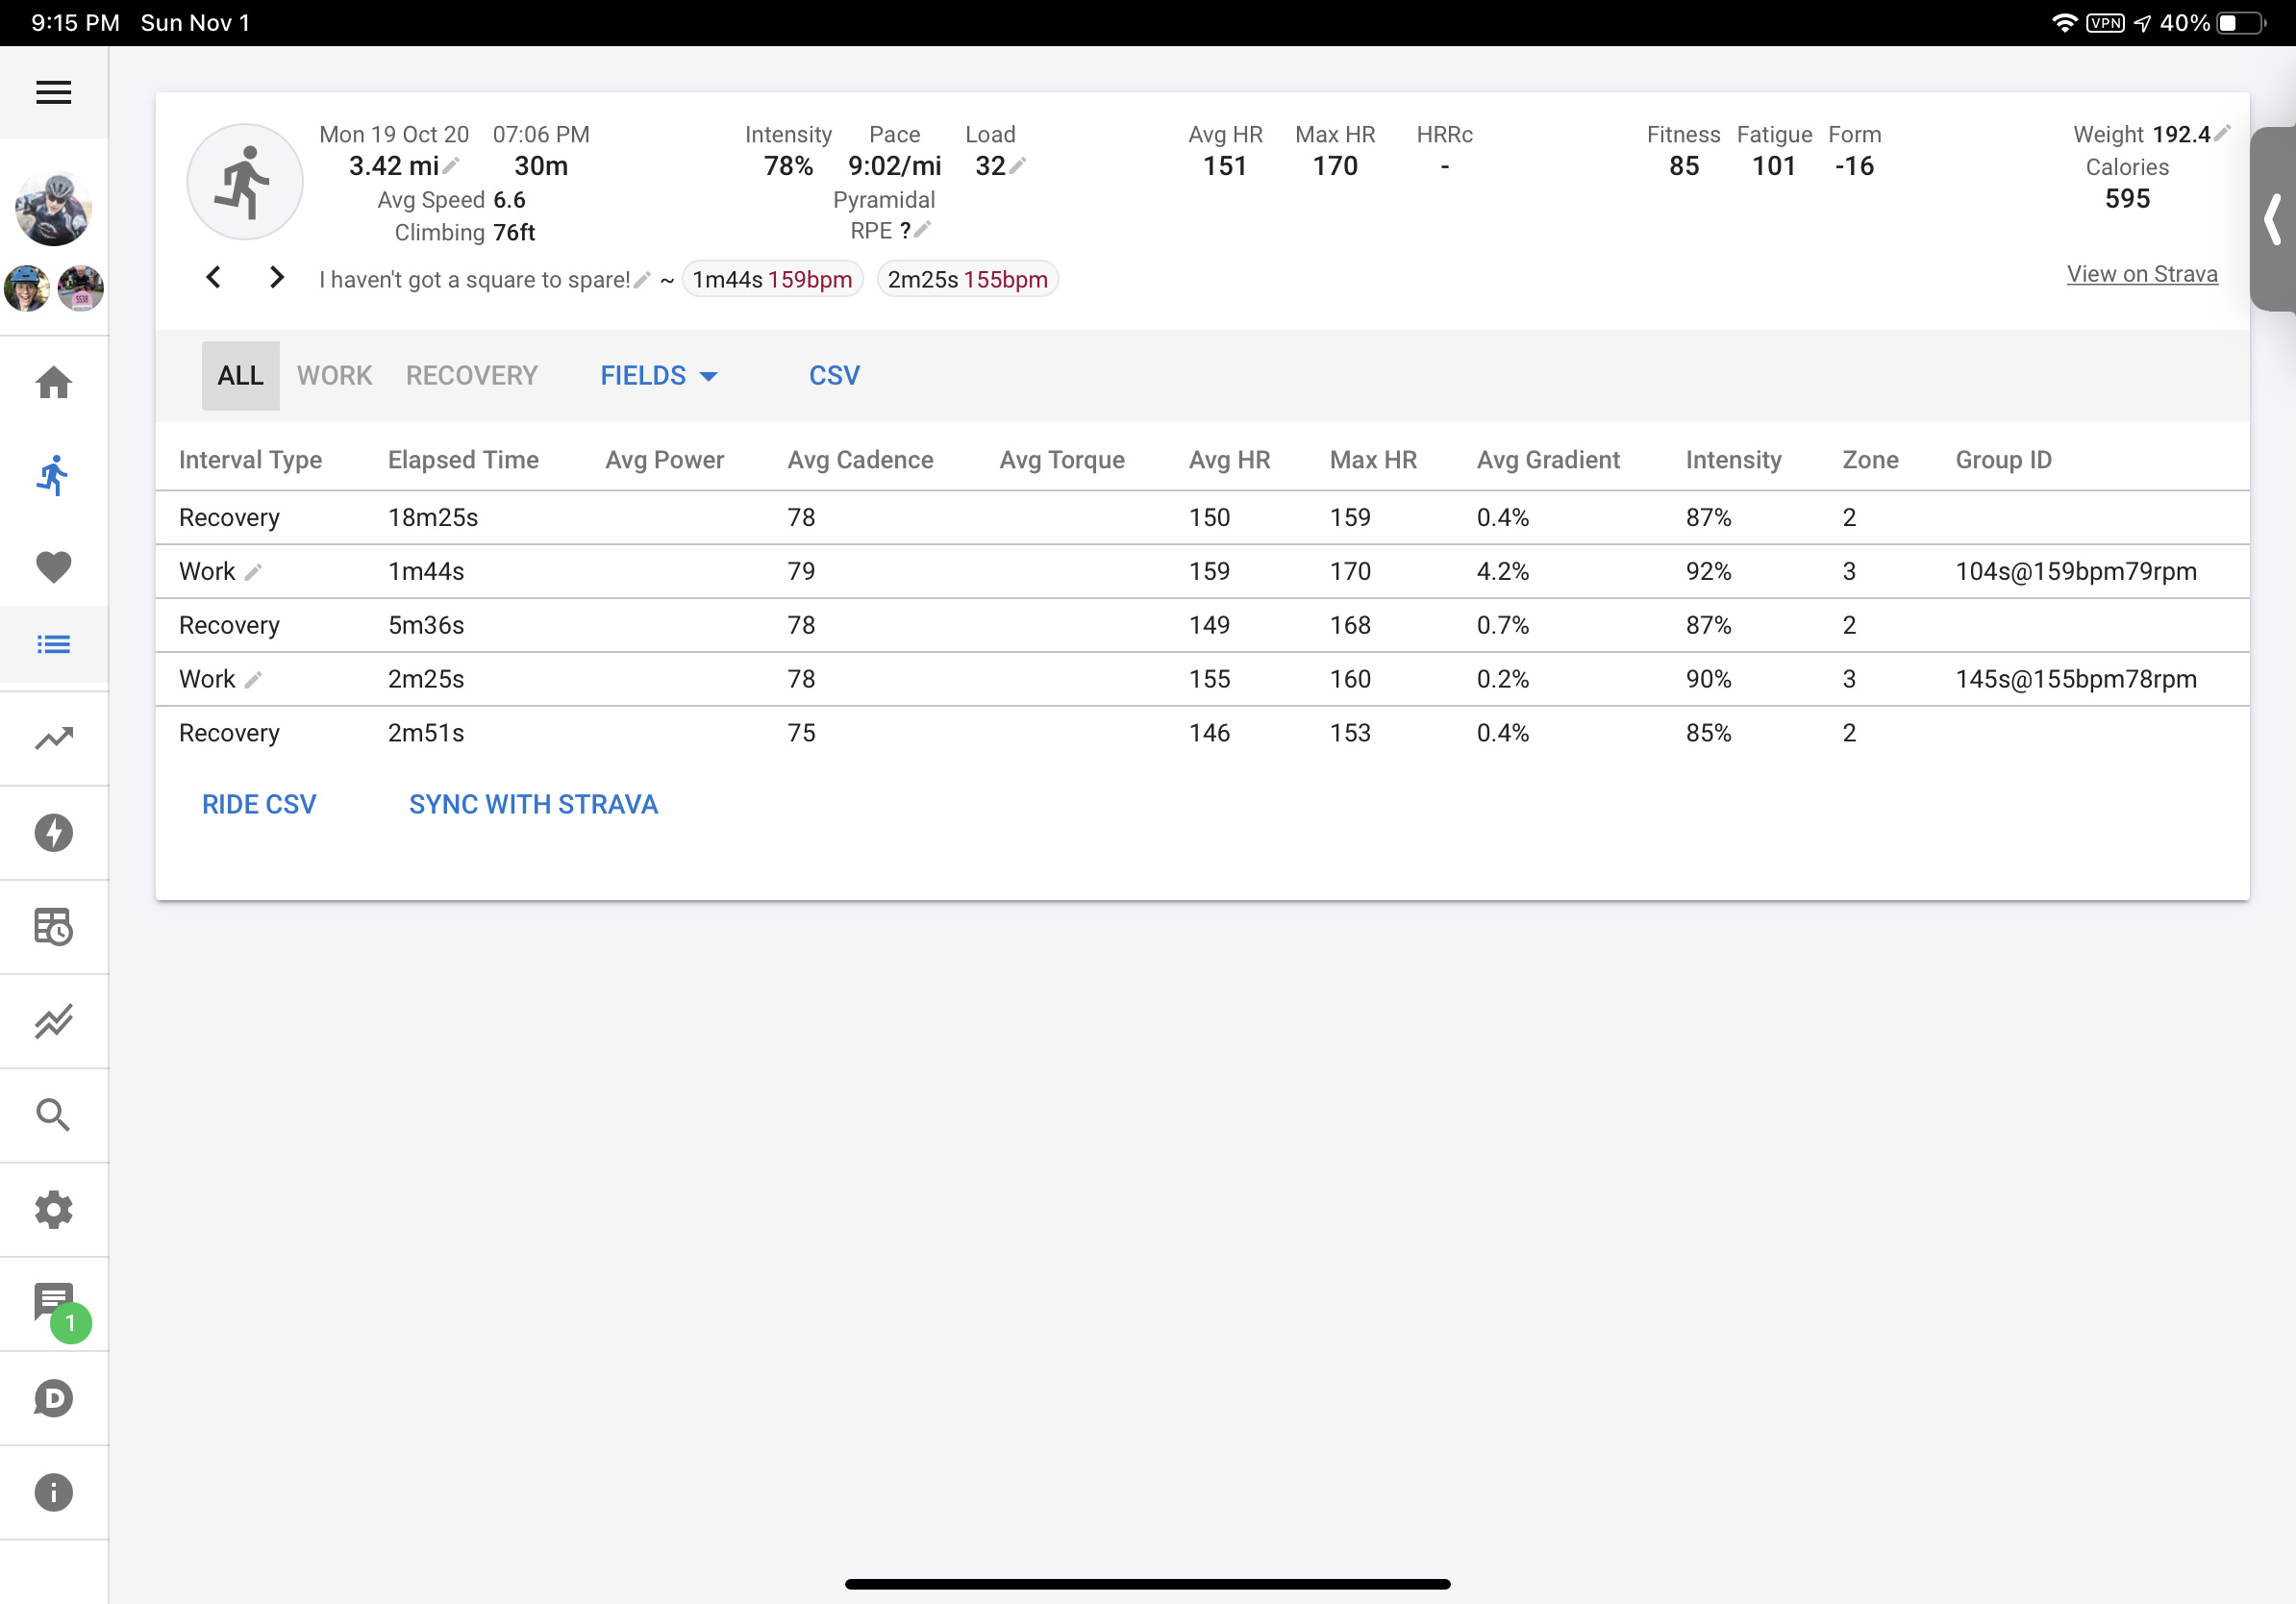Expand the right side panel handle
2296x1604 pixels.
point(2273,219)
